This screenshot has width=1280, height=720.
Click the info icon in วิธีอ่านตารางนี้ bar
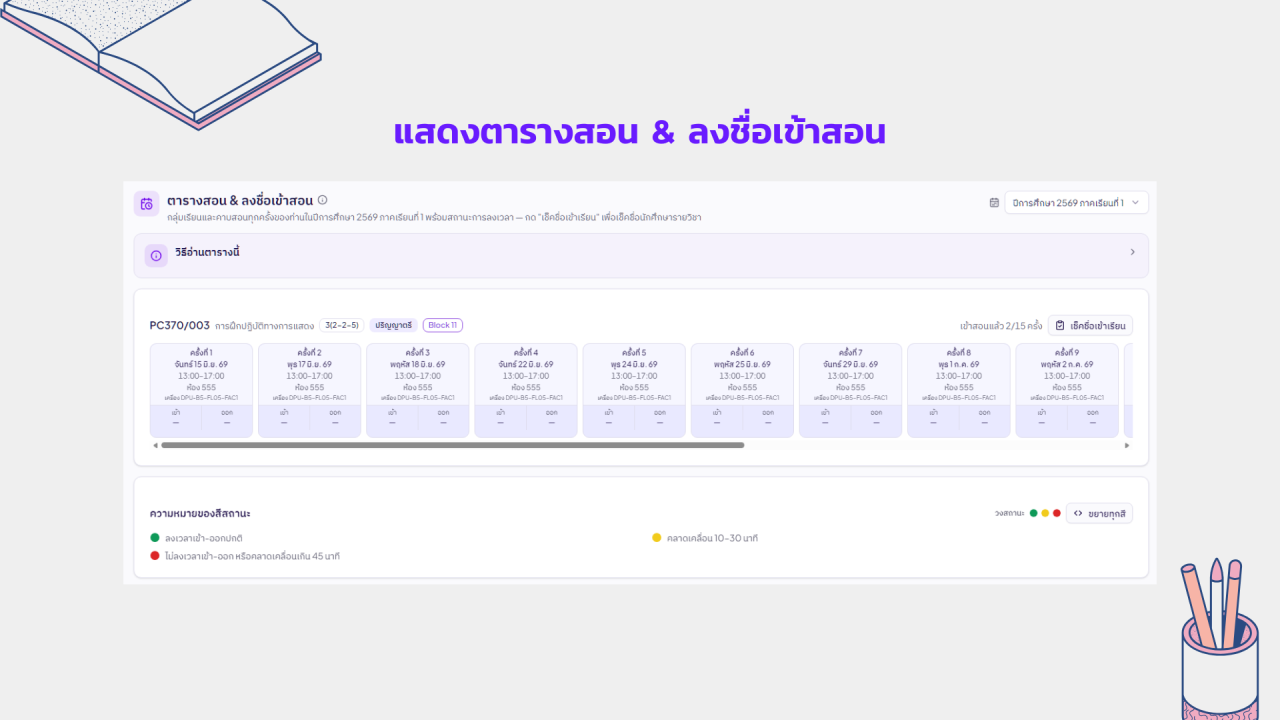pyautogui.click(x=156, y=255)
